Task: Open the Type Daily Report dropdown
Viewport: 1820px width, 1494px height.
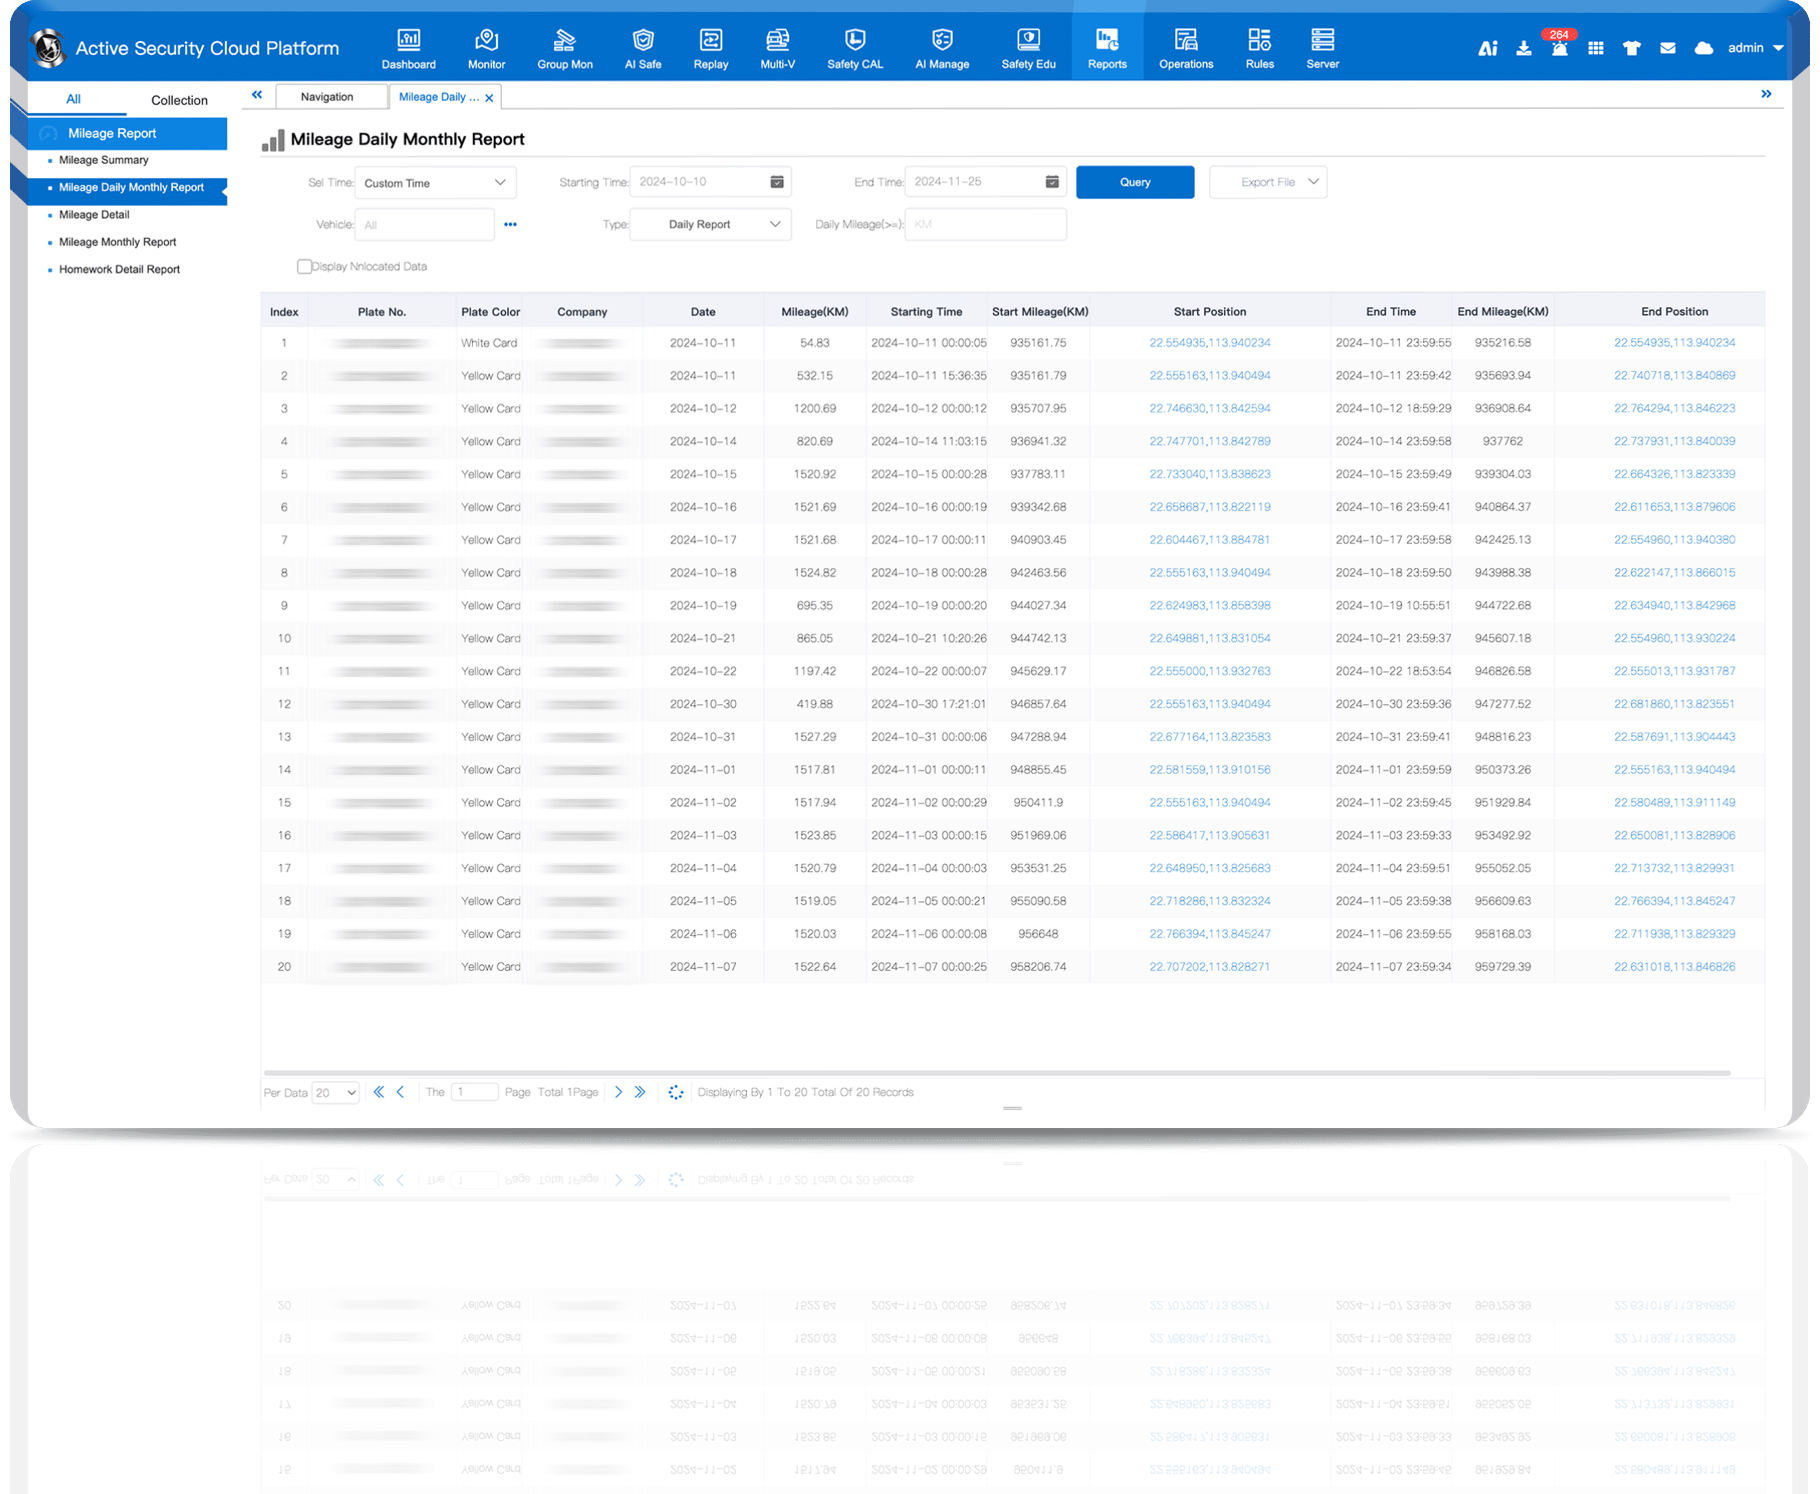Action: pos(710,224)
